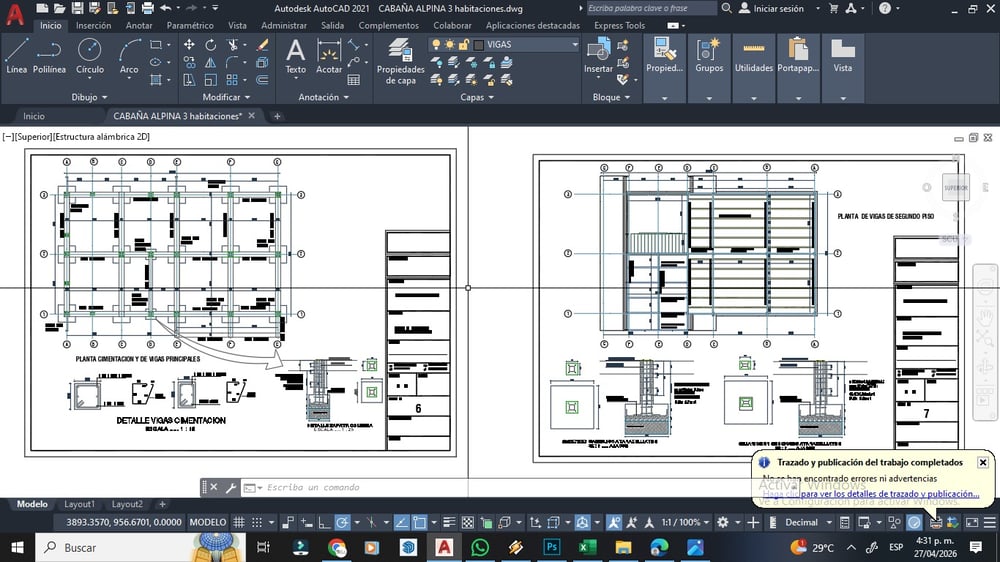Select the Array (Matriz) tool
1000x562 pixels.
pyautogui.click(x=232, y=80)
